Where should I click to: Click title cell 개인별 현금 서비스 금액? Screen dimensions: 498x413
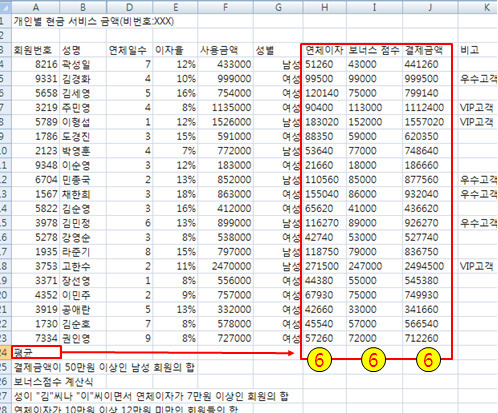pyautogui.click(x=94, y=21)
